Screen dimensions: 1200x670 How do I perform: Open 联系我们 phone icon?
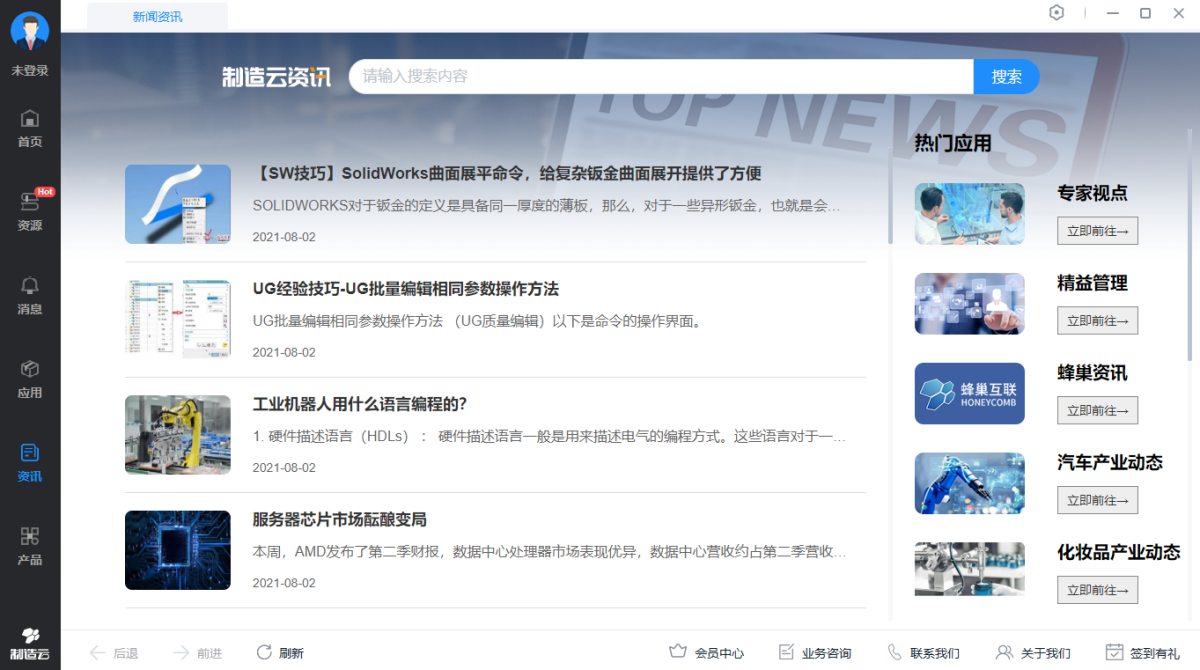click(923, 653)
